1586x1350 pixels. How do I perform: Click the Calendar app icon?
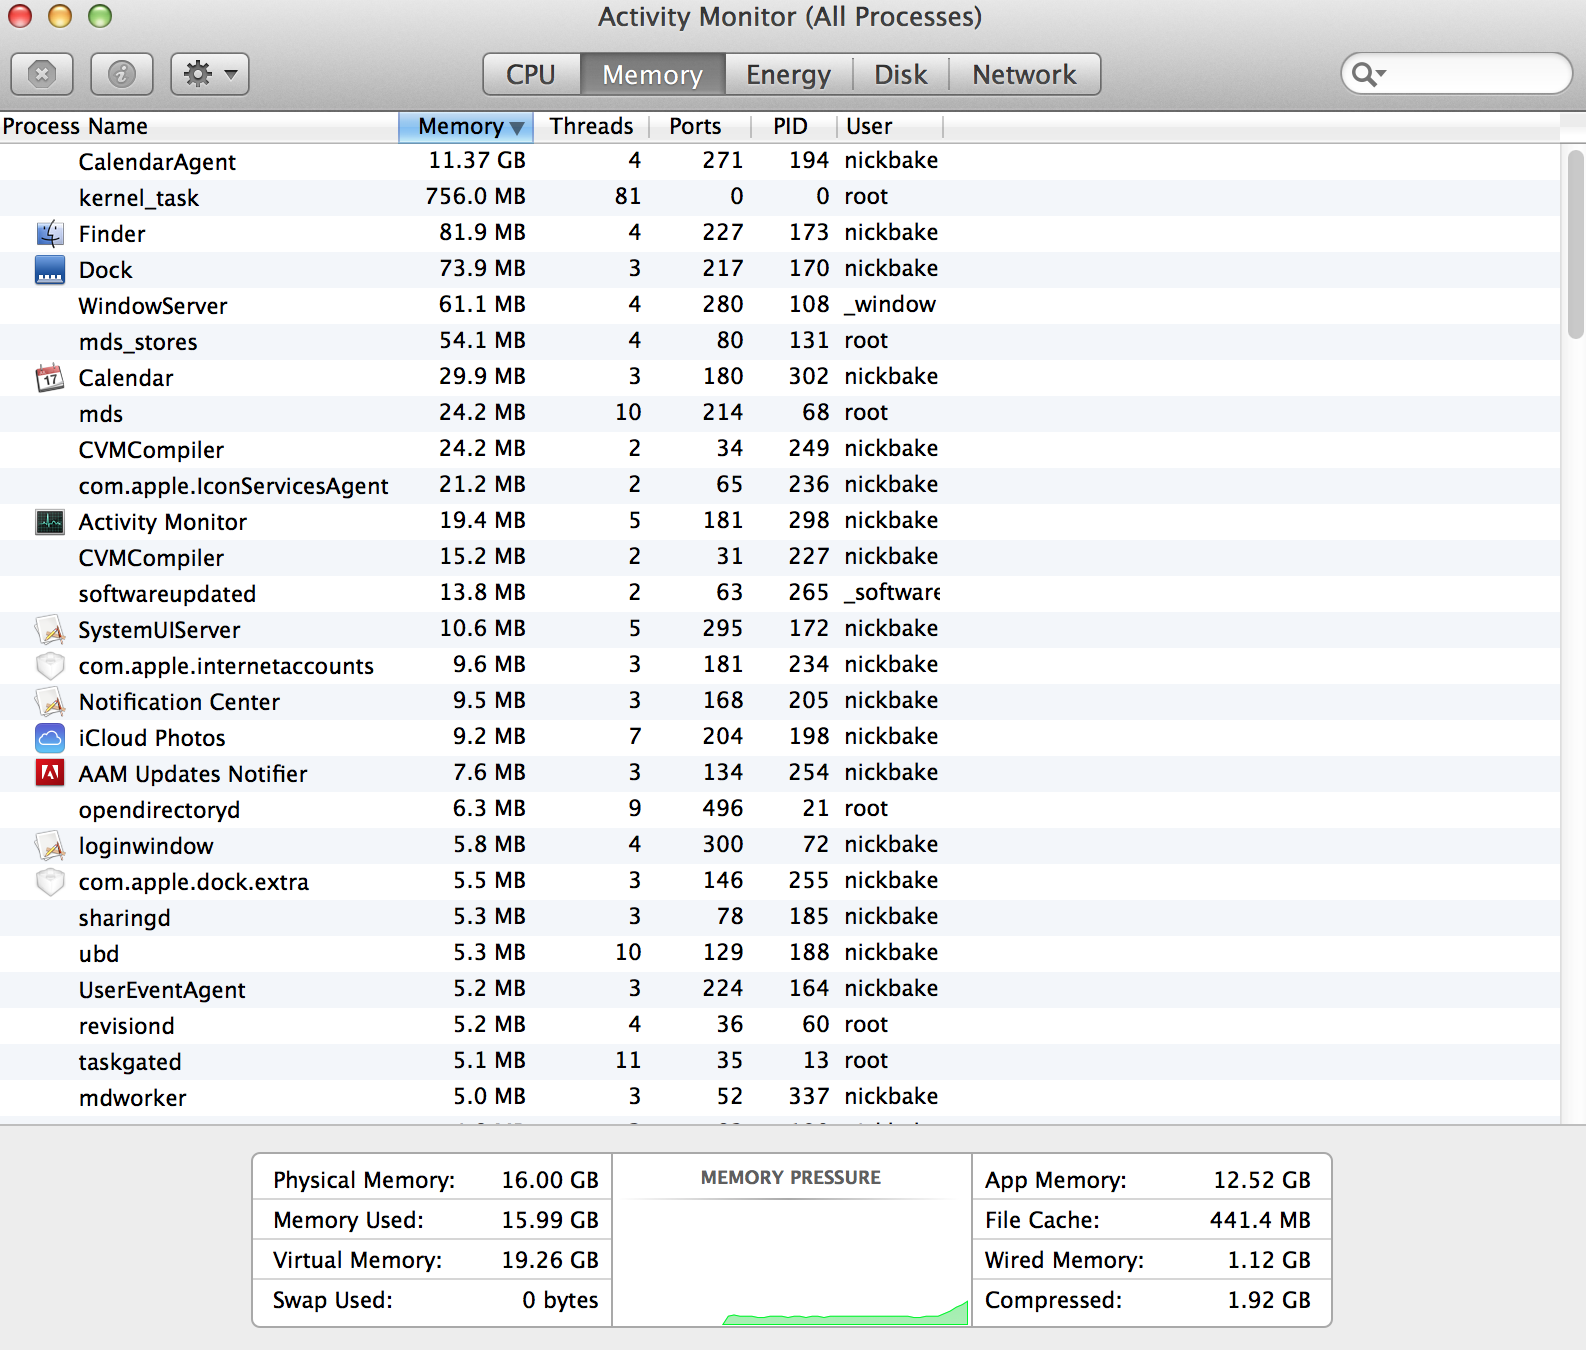pos(50,378)
